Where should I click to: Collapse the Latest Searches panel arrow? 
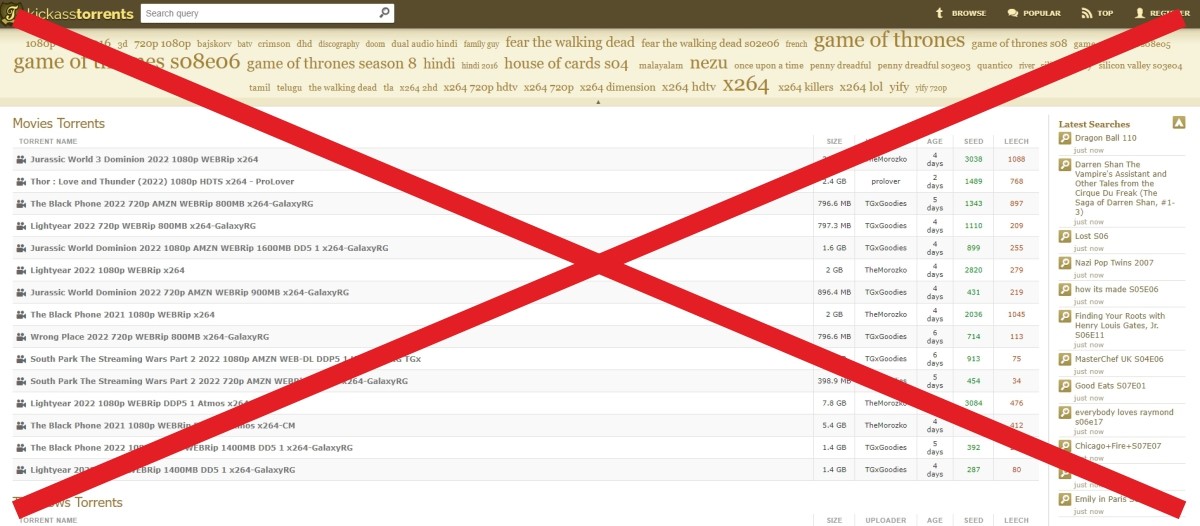tap(1179, 123)
